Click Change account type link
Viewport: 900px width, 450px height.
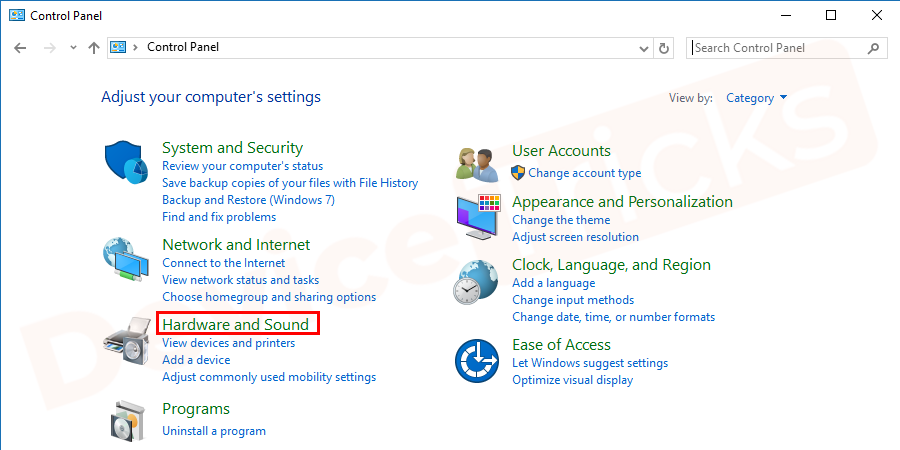[x=584, y=173]
